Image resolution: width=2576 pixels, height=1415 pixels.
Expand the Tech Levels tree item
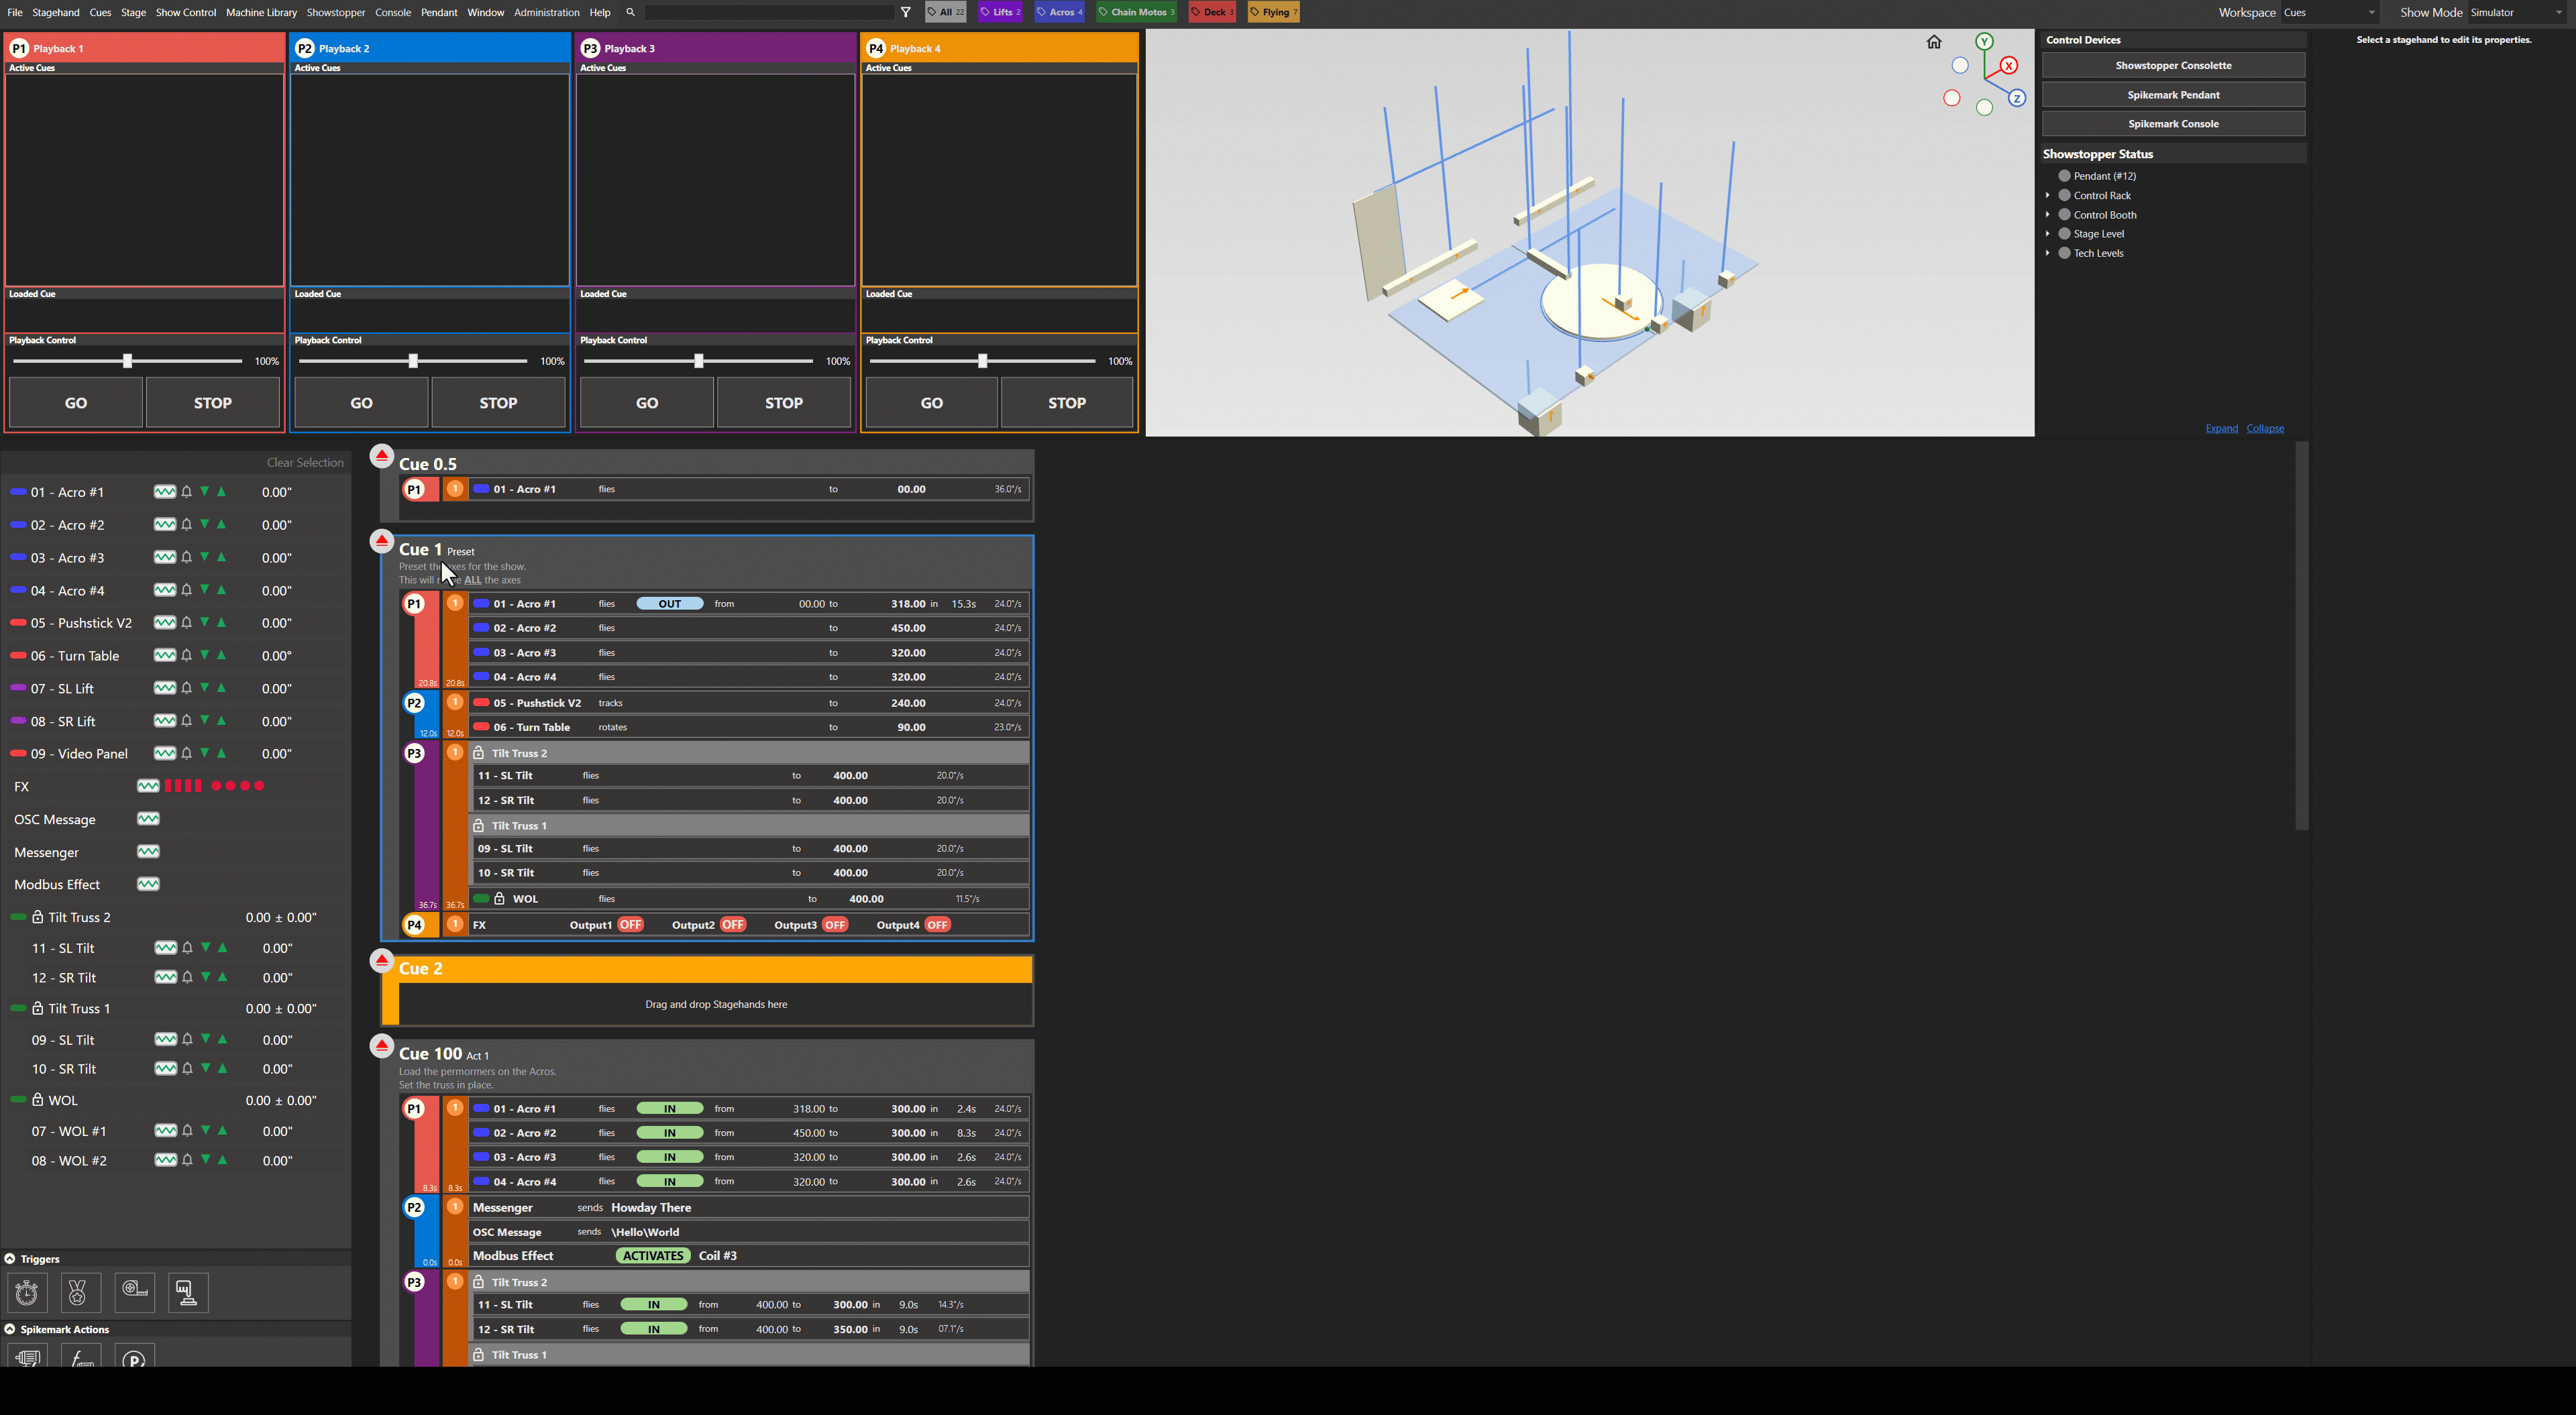pos(2048,253)
